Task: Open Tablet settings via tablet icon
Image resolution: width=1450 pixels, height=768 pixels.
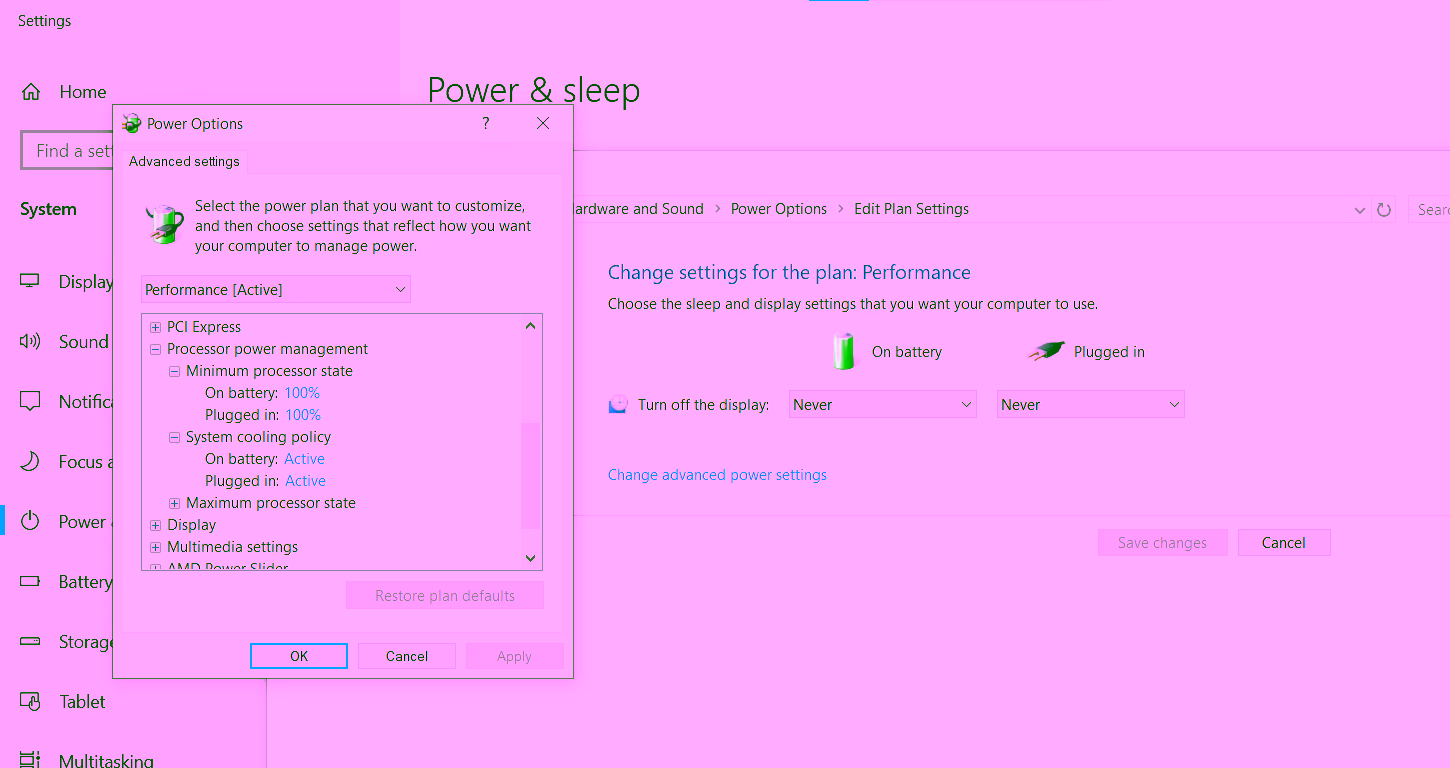Action: click(30, 701)
